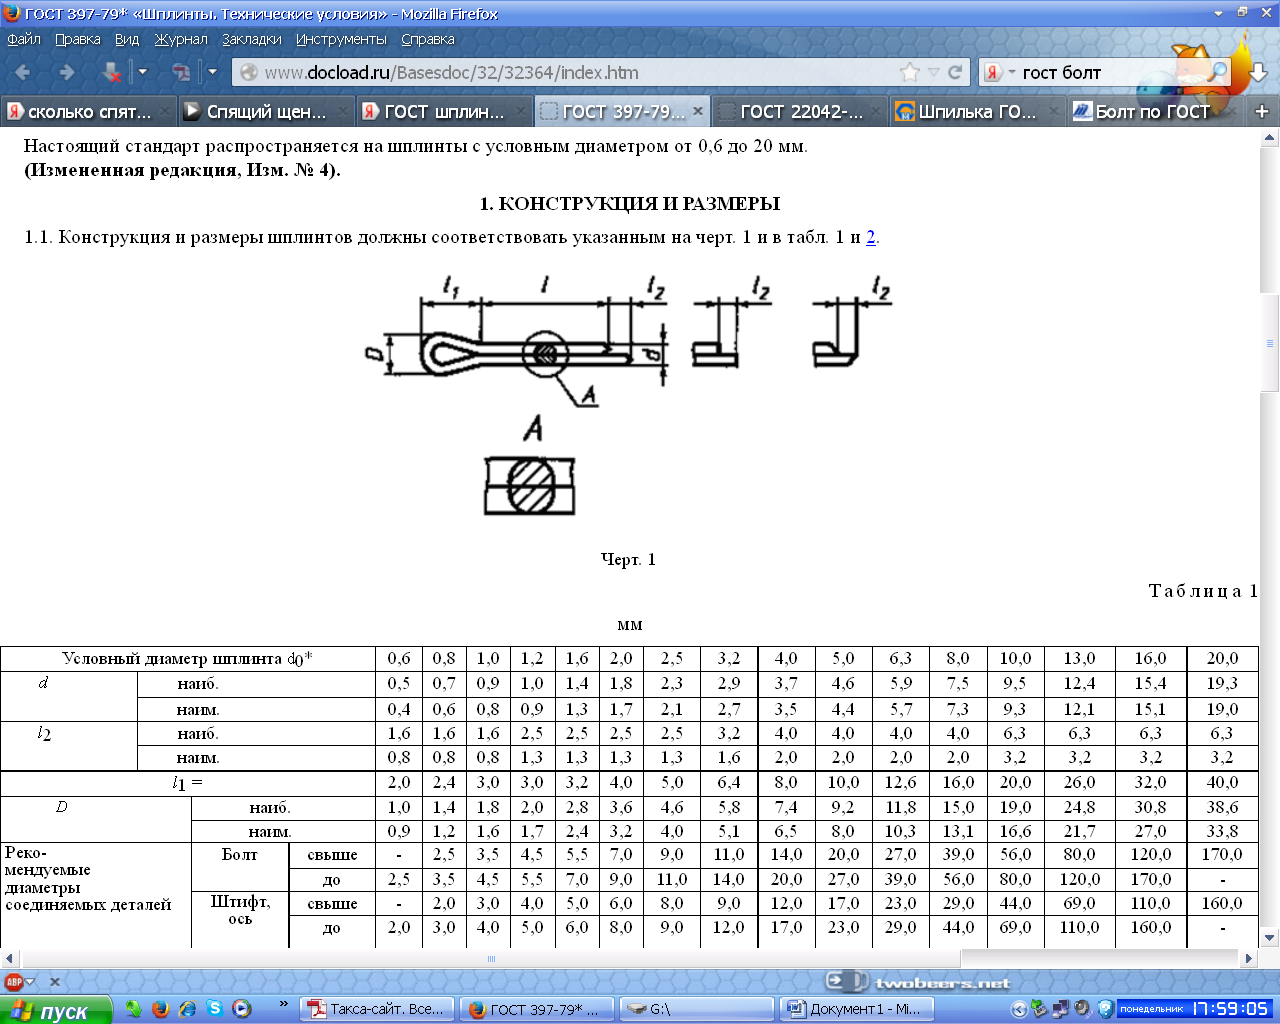Click the section A cross-section drawing
This screenshot has width=1280, height=1024.
pyautogui.click(x=530, y=485)
